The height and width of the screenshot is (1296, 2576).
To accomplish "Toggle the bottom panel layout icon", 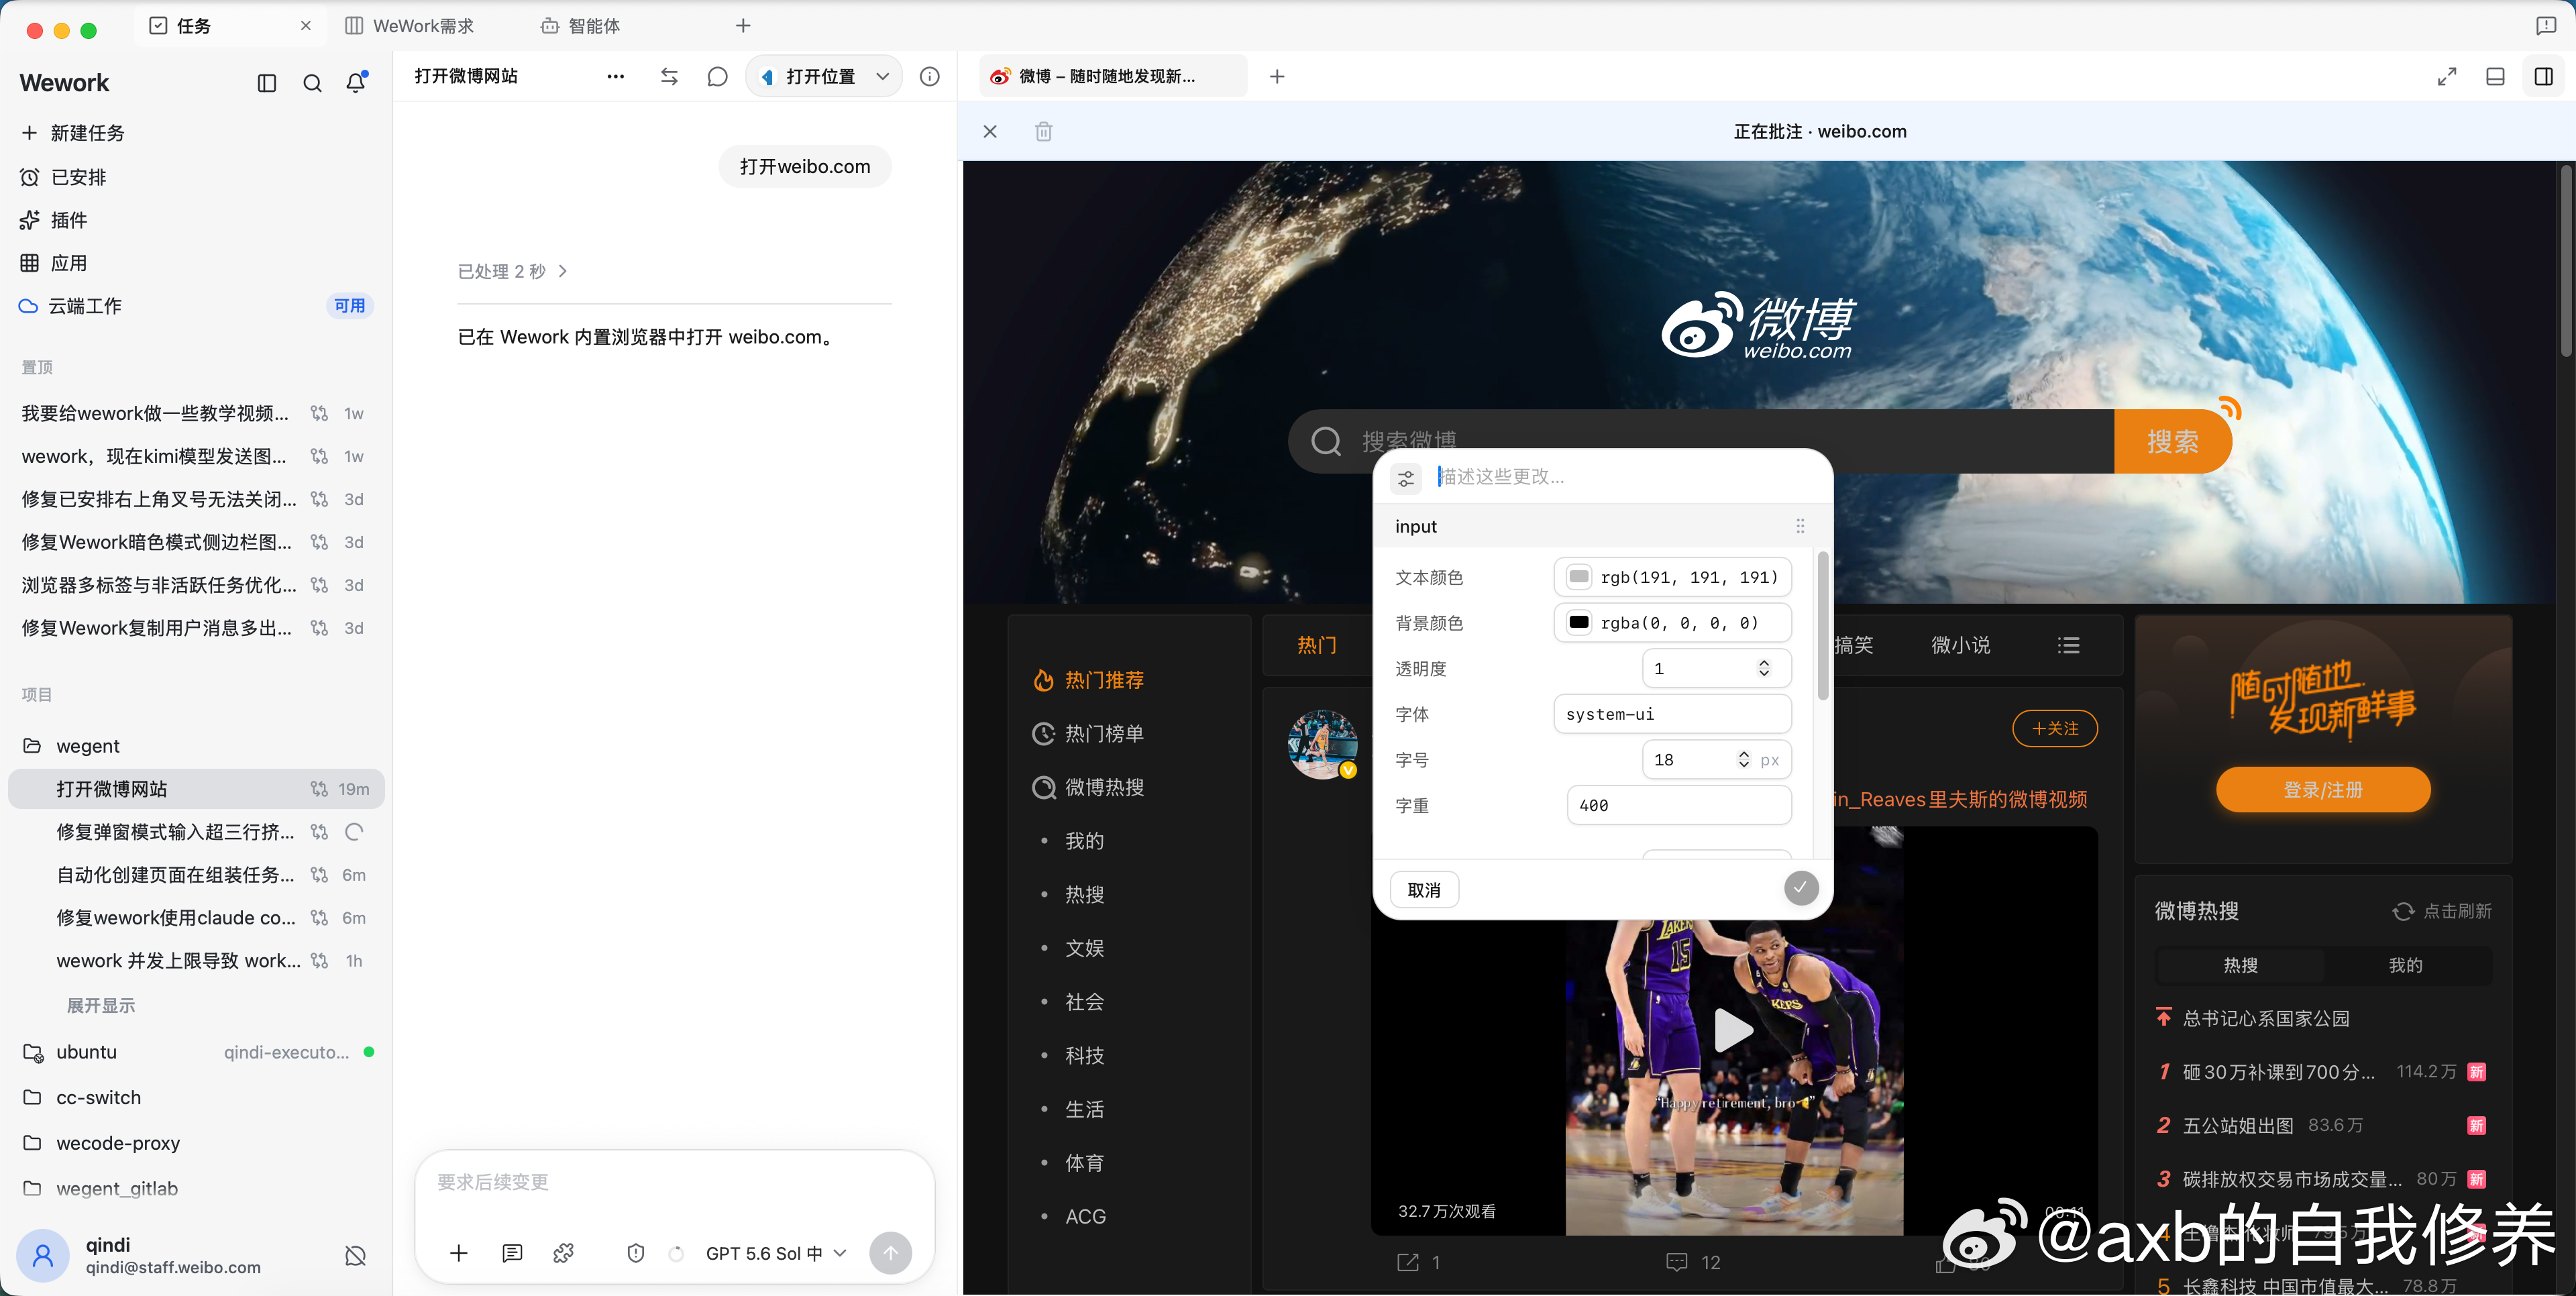I will [2495, 76].
